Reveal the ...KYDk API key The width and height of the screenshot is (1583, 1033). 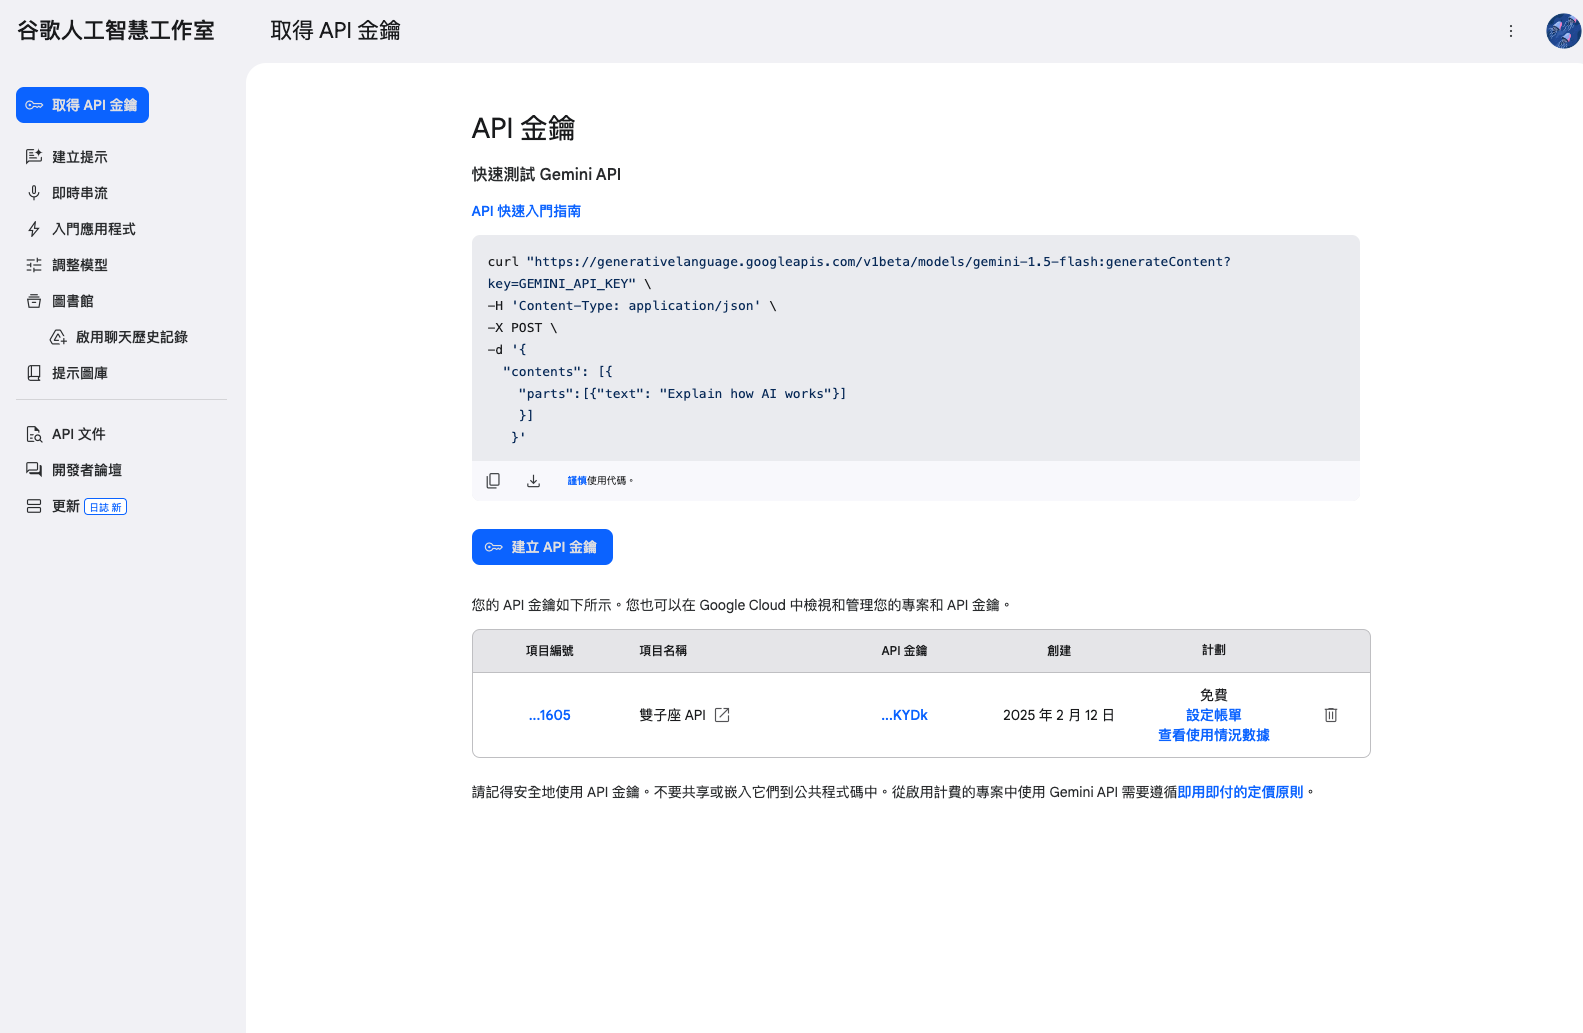click(x=904, y=715)
